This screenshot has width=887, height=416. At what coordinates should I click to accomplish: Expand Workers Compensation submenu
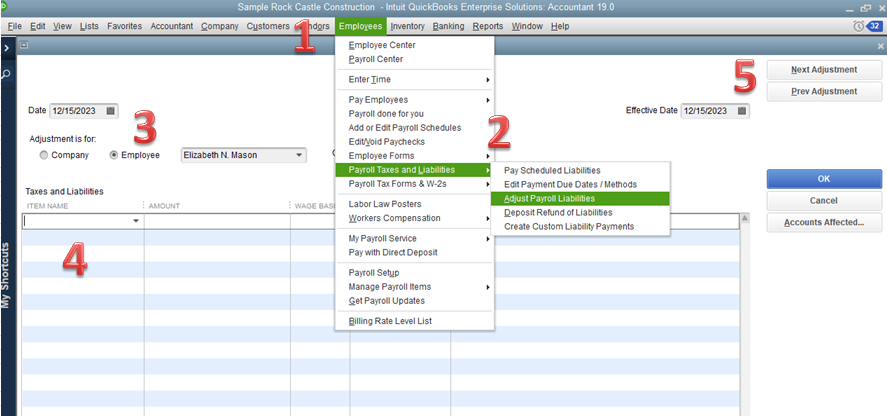pyautogui.click(x=488, y=218)
